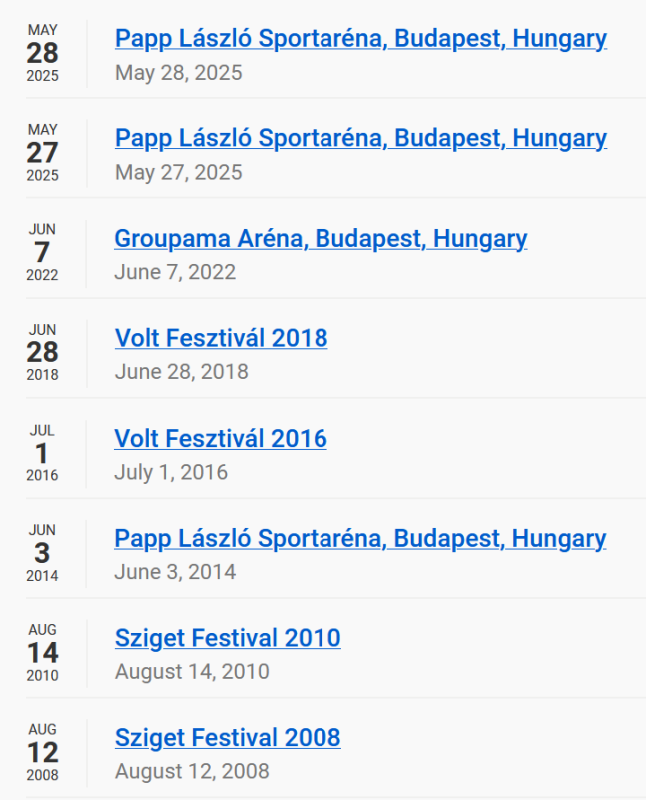Open Groupama Aréna, Budapest, Hungary link
The height and width of the screenshot is (800, 646).
click(320, 239)
